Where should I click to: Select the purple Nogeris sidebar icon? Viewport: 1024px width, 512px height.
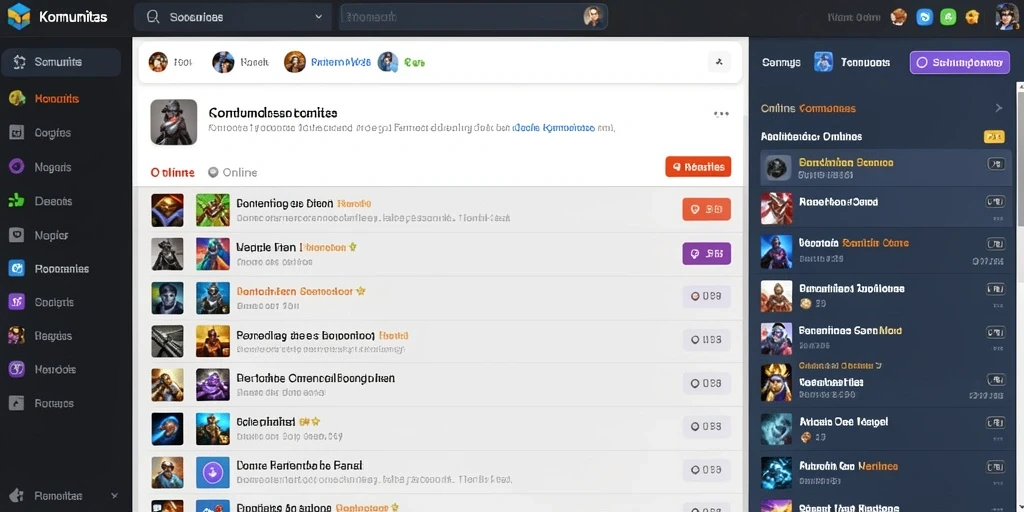point(17,167)
